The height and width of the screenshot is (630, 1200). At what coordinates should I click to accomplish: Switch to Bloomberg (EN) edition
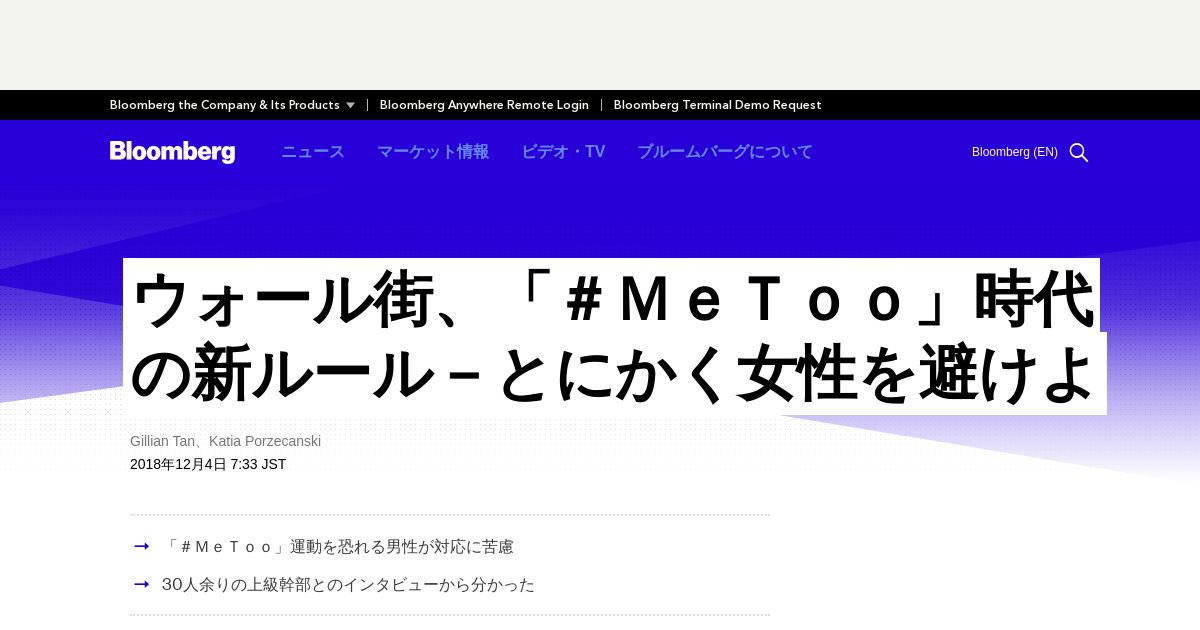click(x=1015, y=152)
